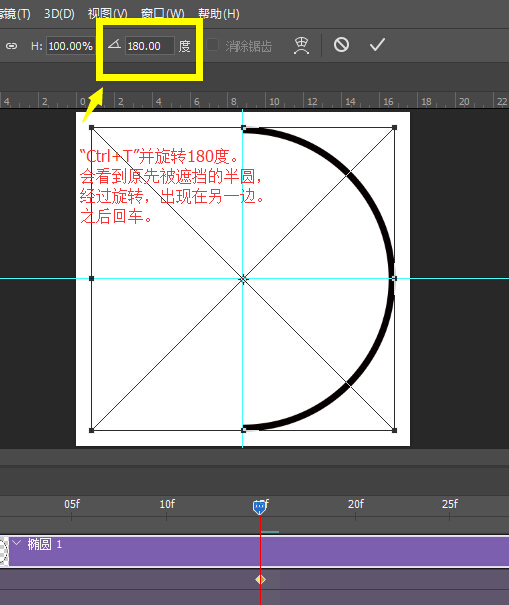Click the top-left transform handle
The height and width of the screenshot is (605, 509).
91,127
